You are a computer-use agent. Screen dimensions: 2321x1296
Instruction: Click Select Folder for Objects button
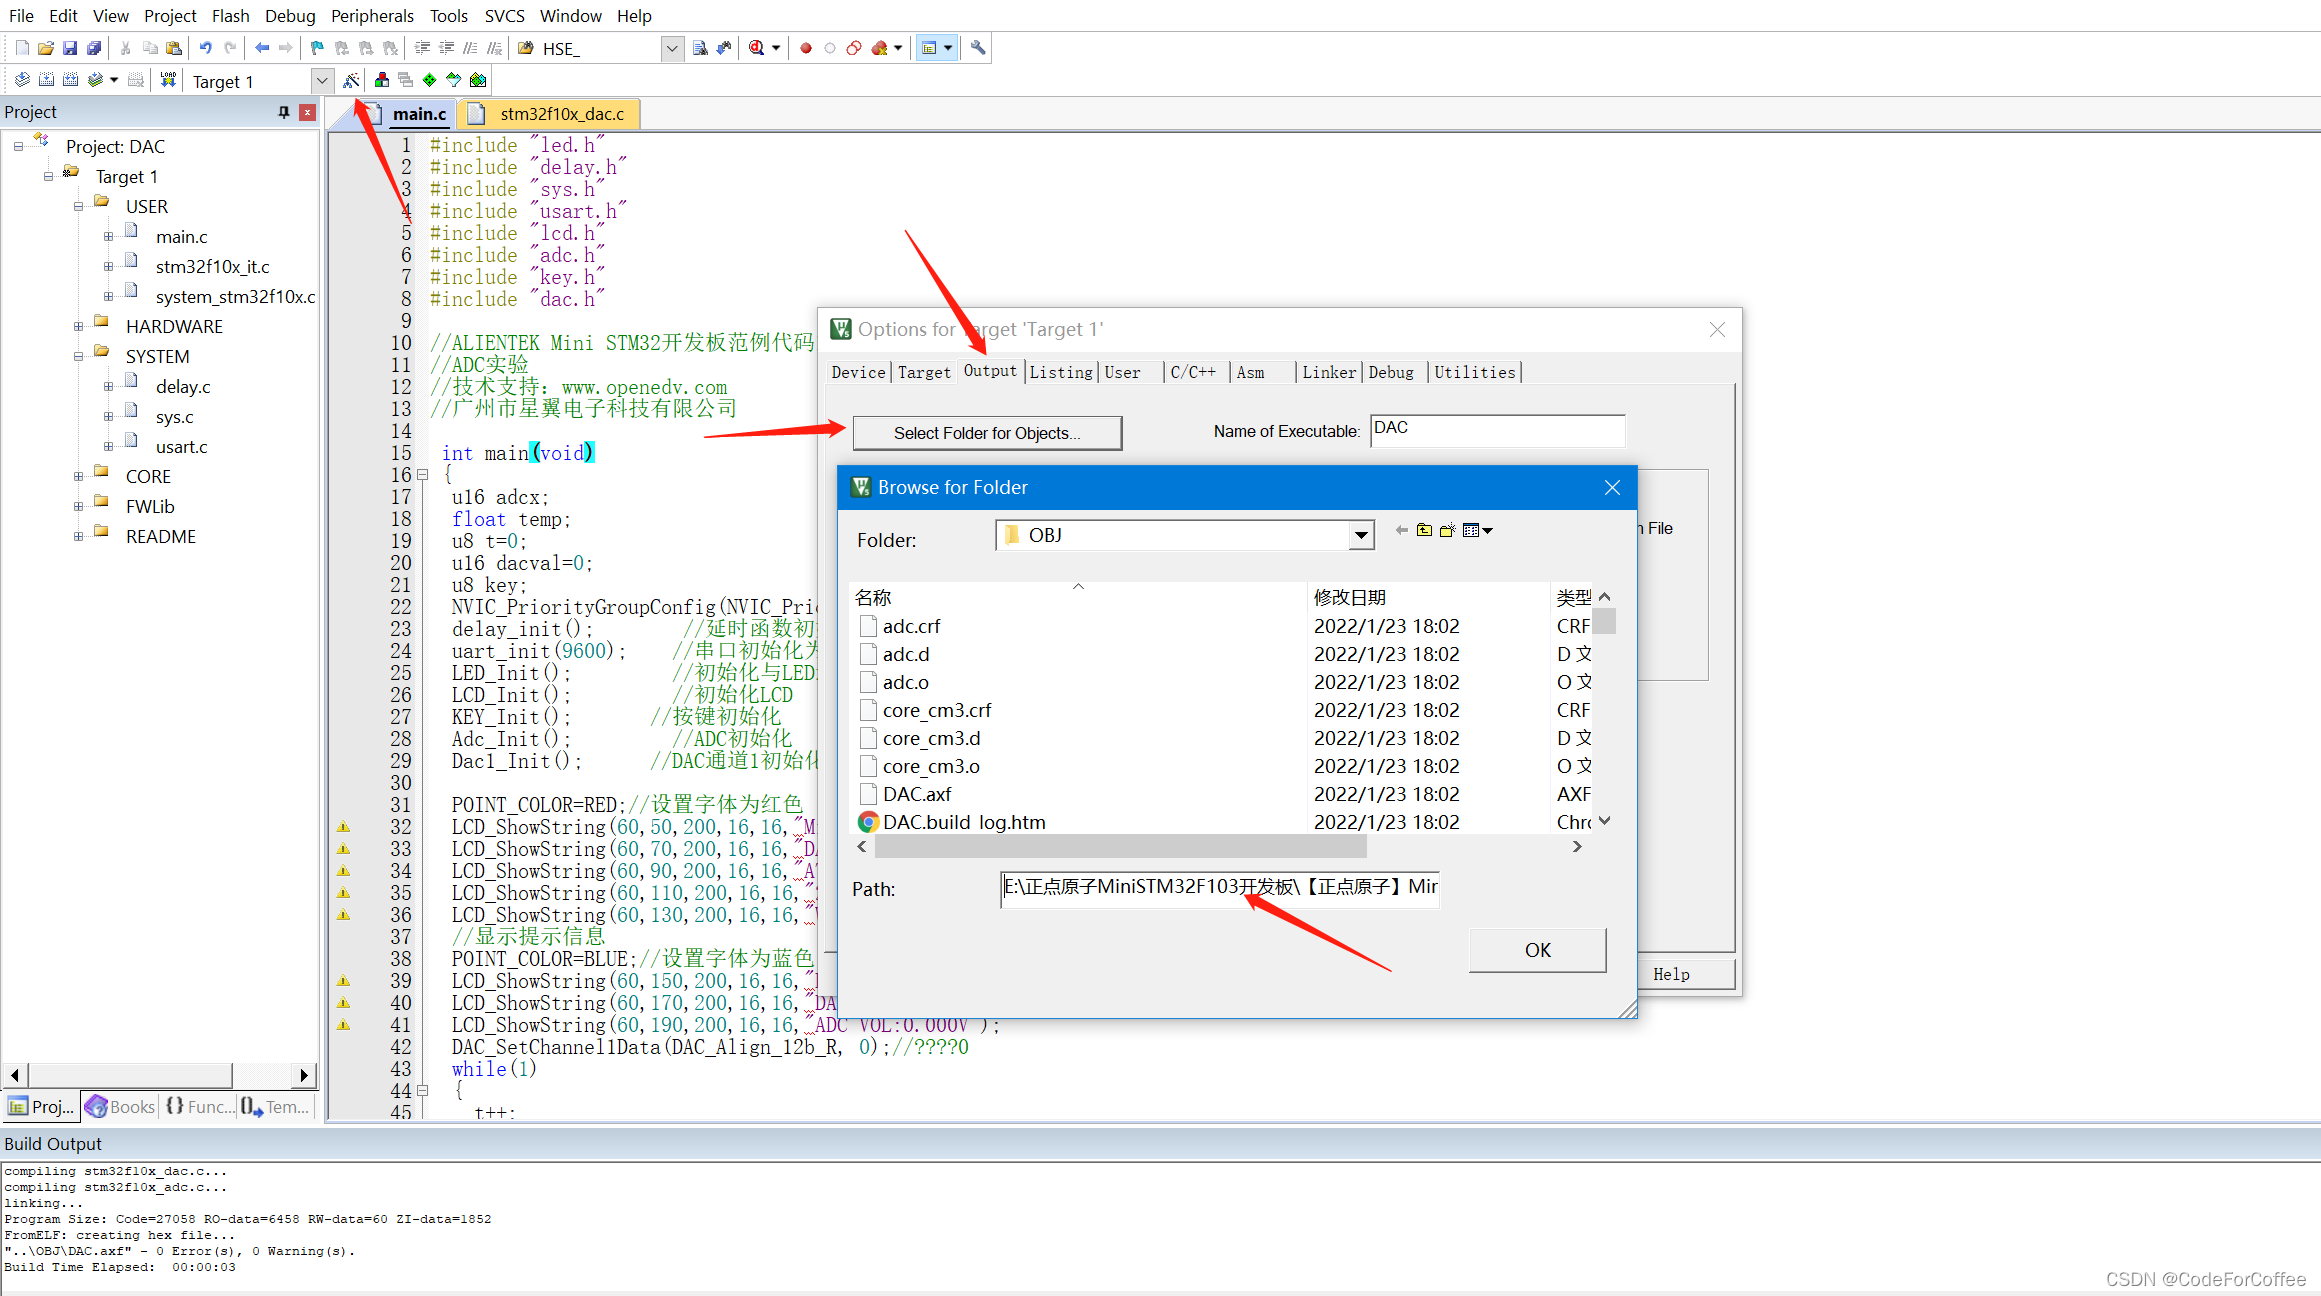coord(986,433)
